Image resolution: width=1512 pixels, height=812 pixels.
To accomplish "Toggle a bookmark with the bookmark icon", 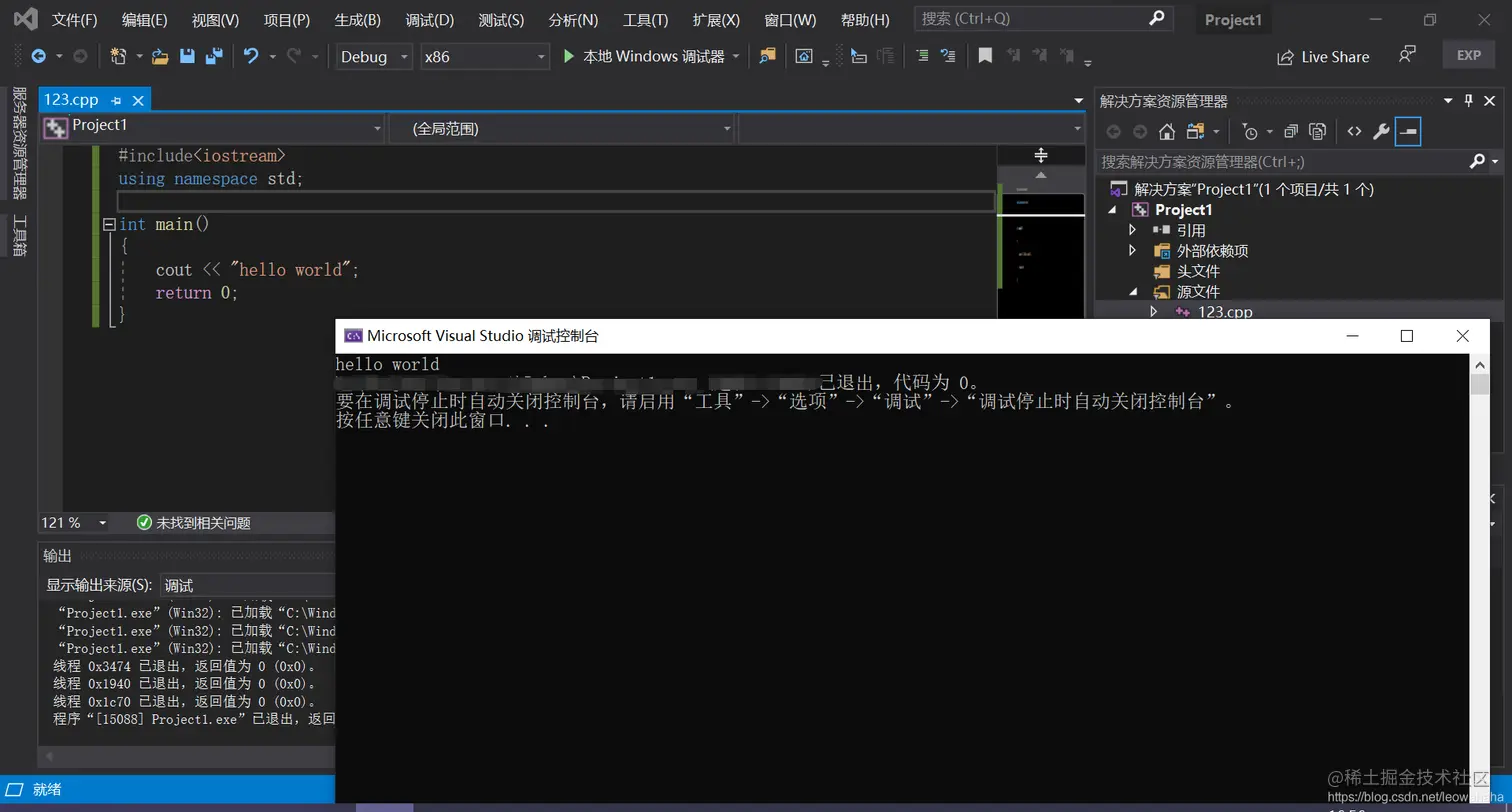I will 986,57.
